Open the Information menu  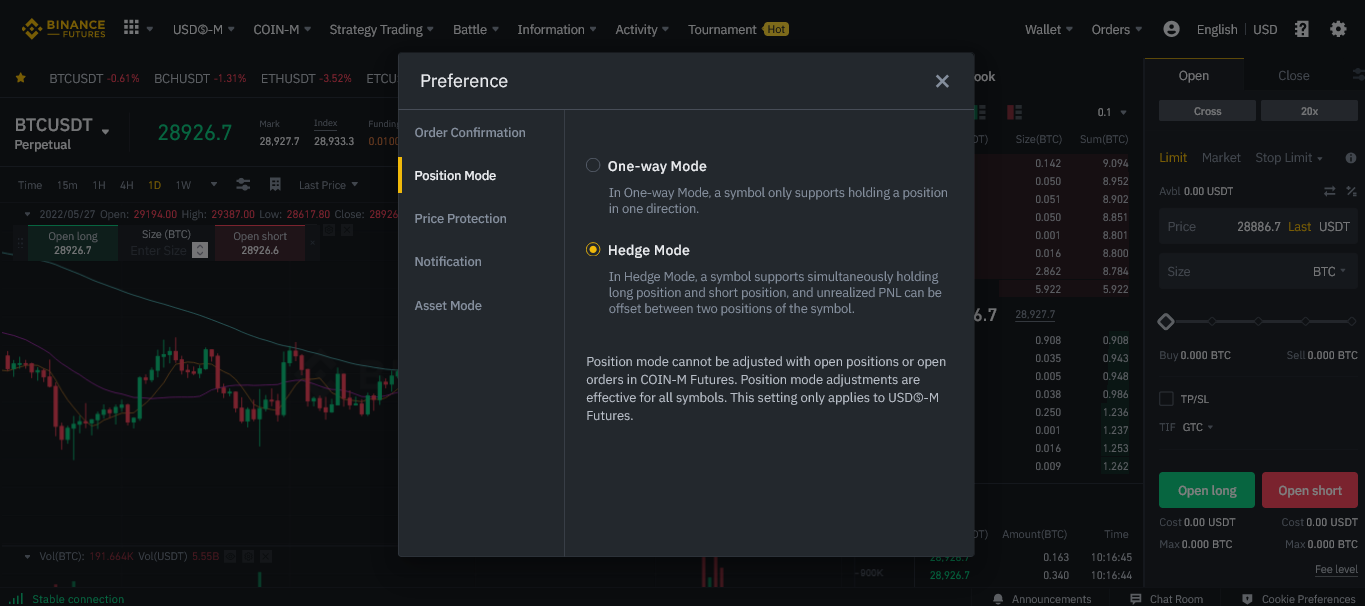click(557, 29)
